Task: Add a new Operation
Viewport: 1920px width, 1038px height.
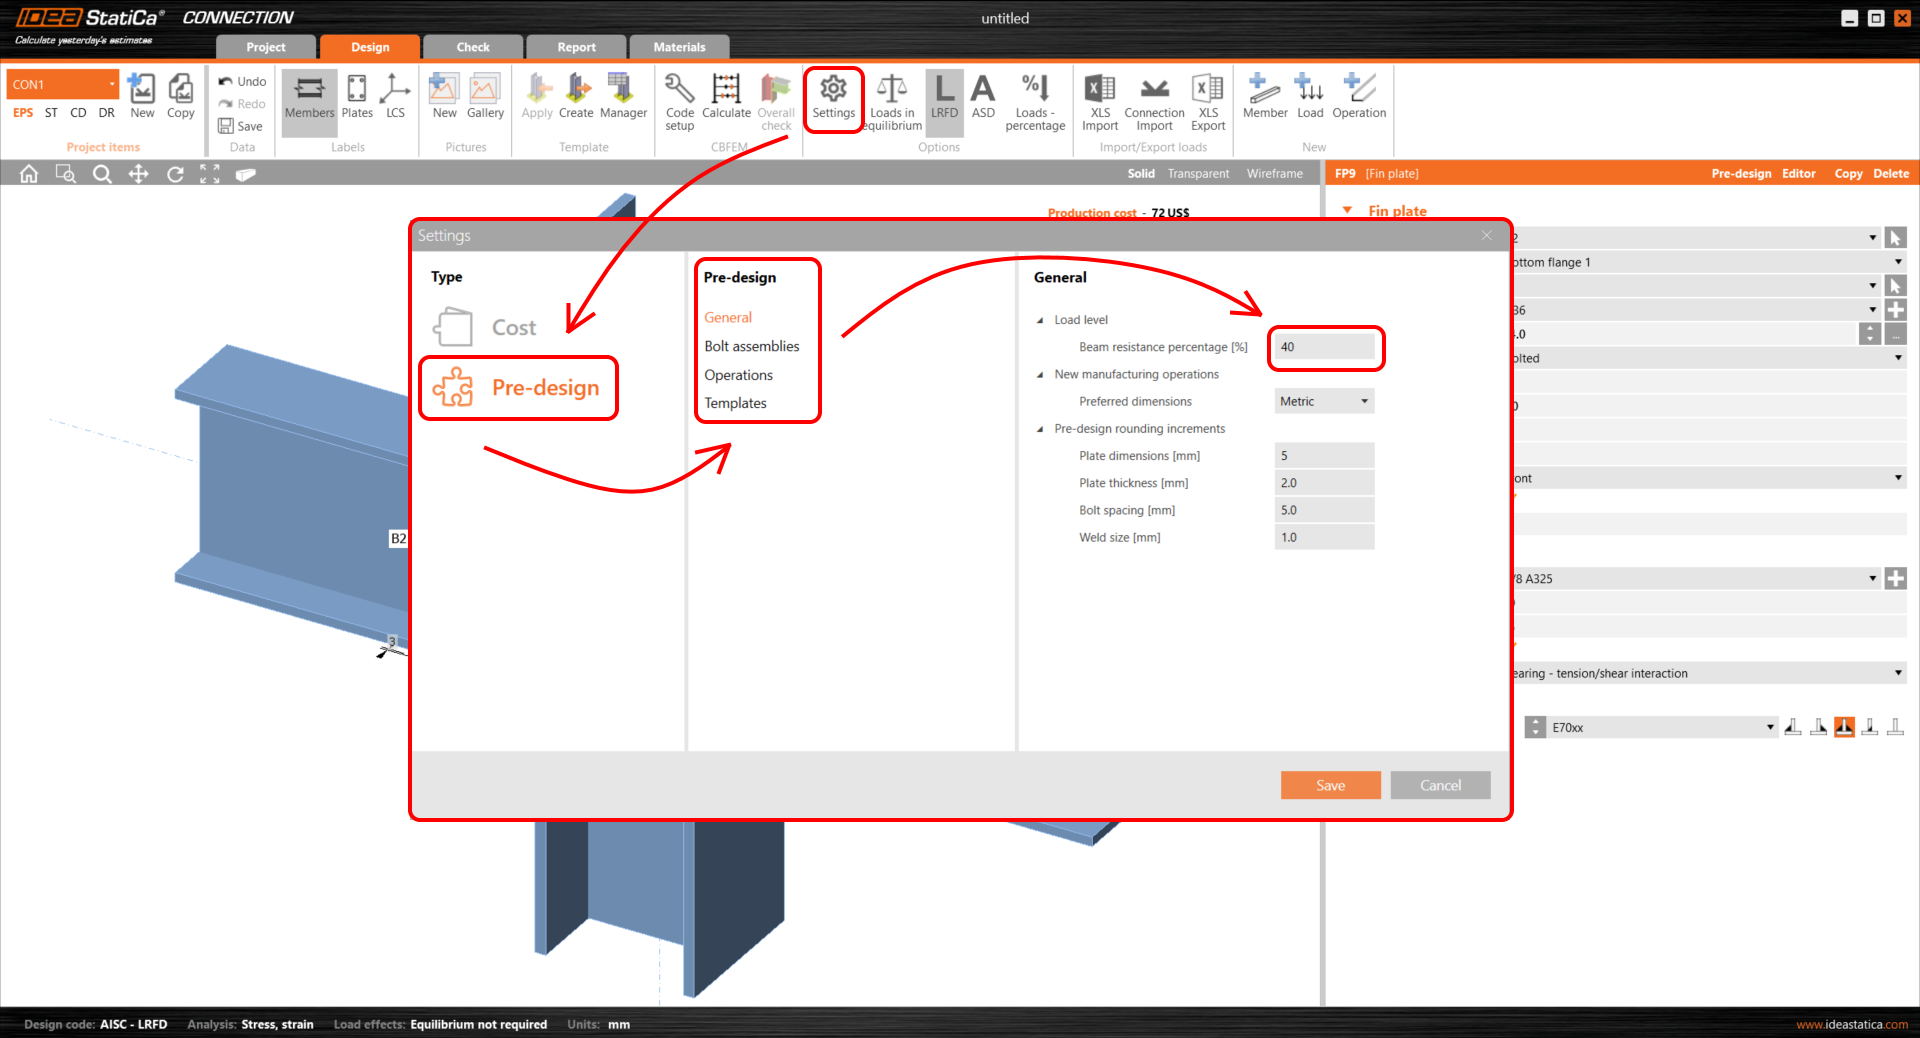Action: [x=1359, y=97]
